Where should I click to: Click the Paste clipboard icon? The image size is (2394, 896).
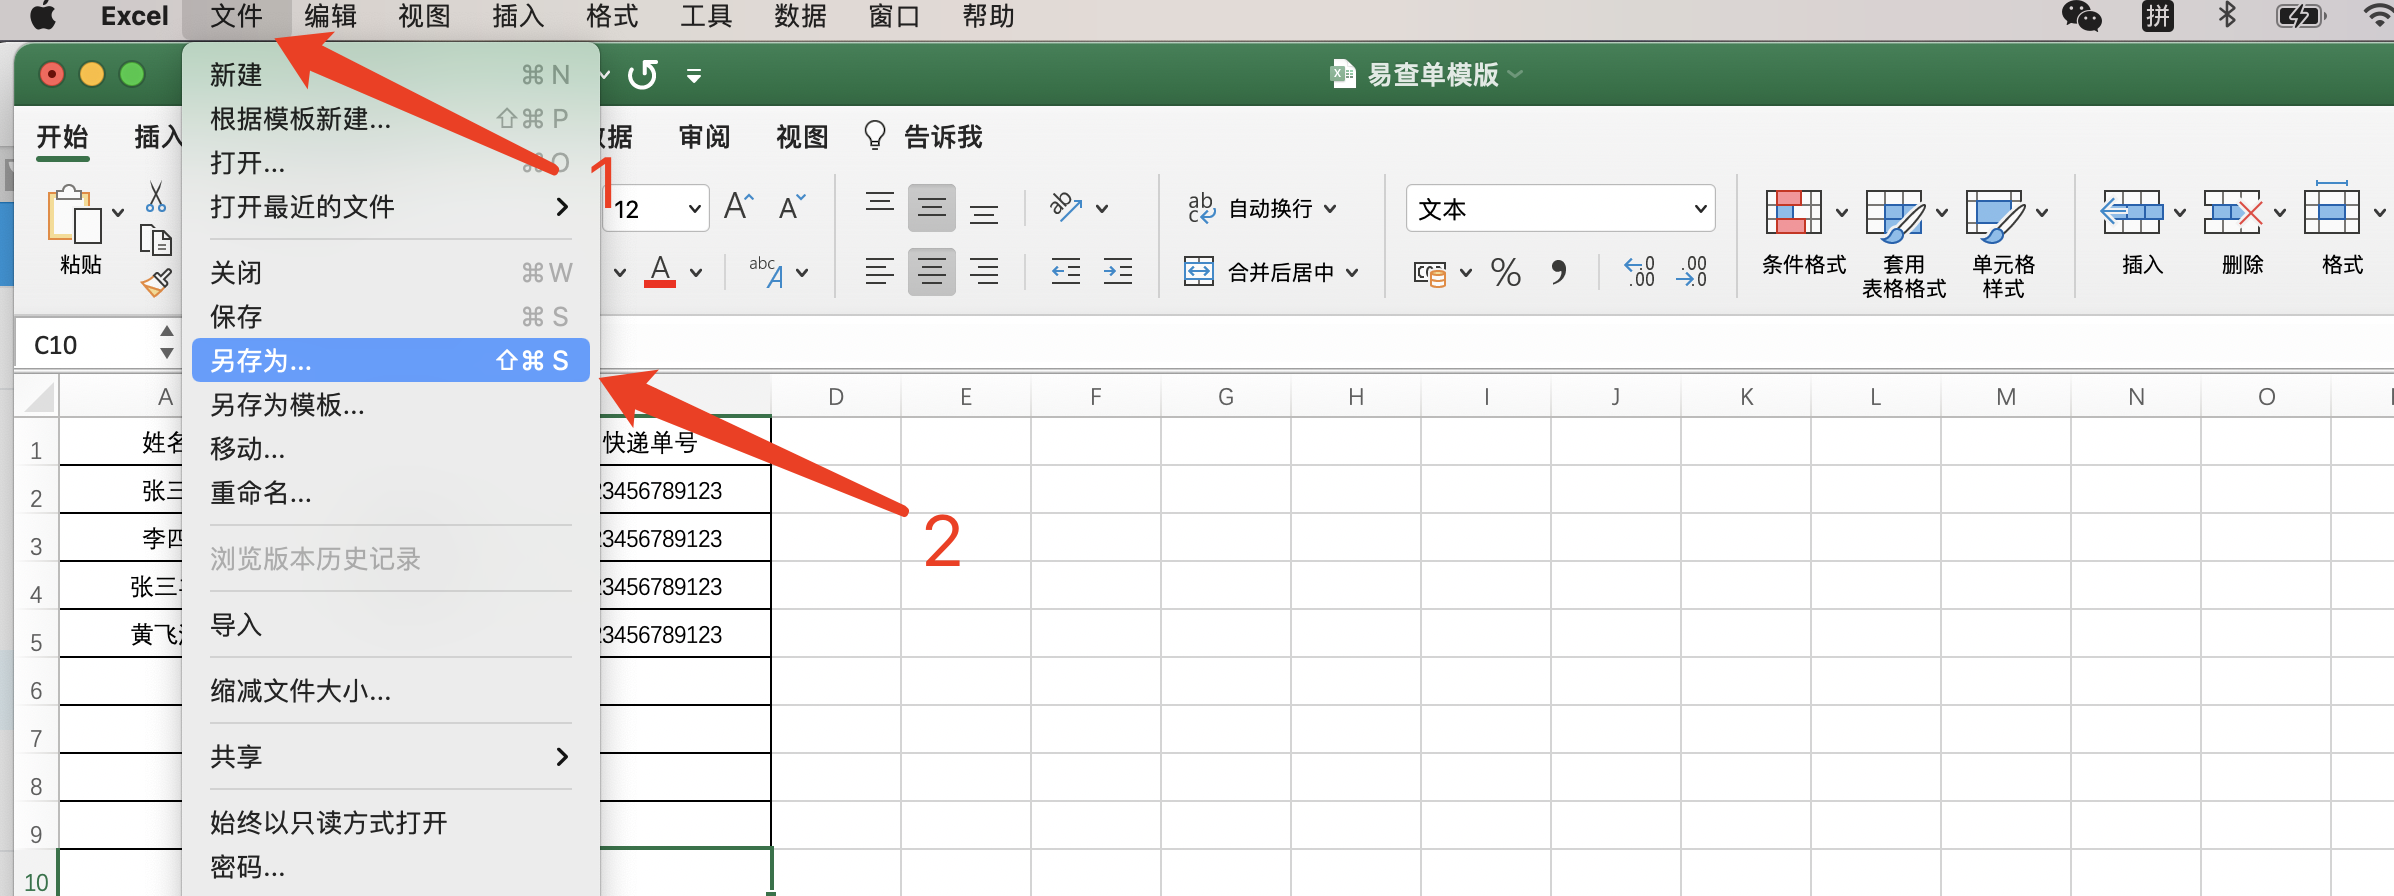(x=74, y=214)
